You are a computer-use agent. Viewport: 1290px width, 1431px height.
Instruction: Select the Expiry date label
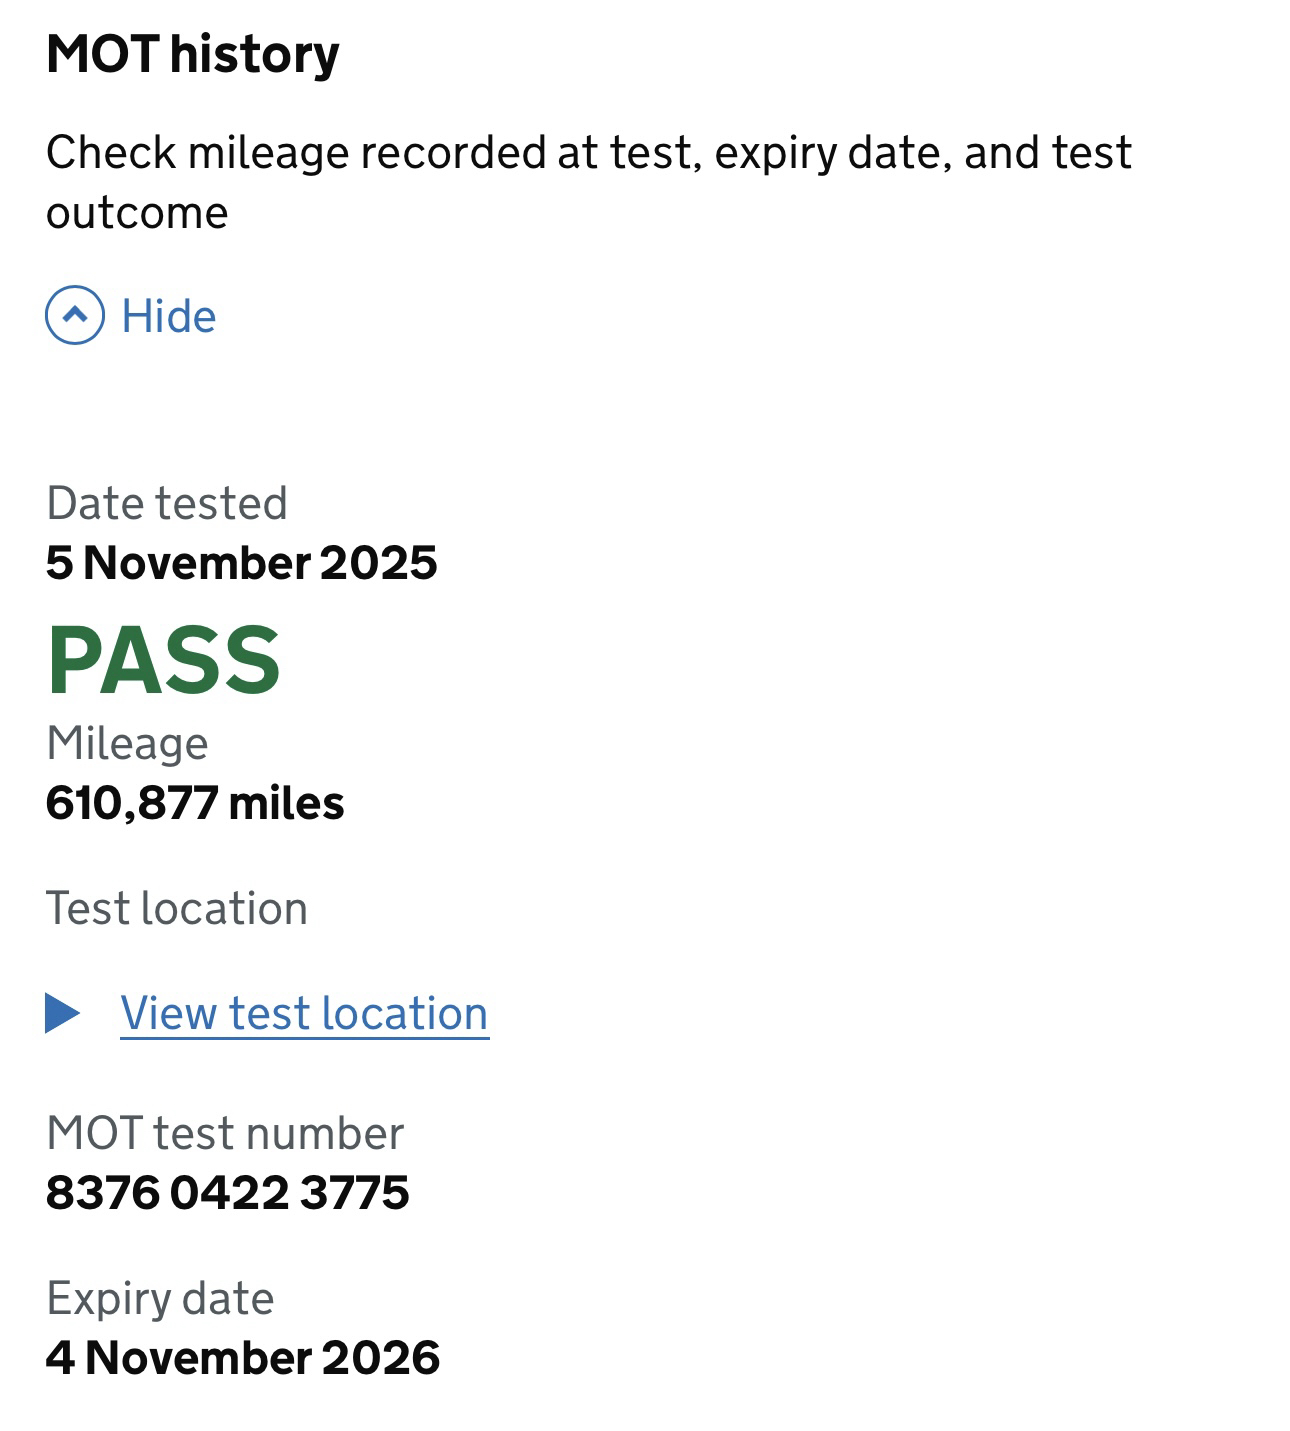click(x=160, y=1298)
